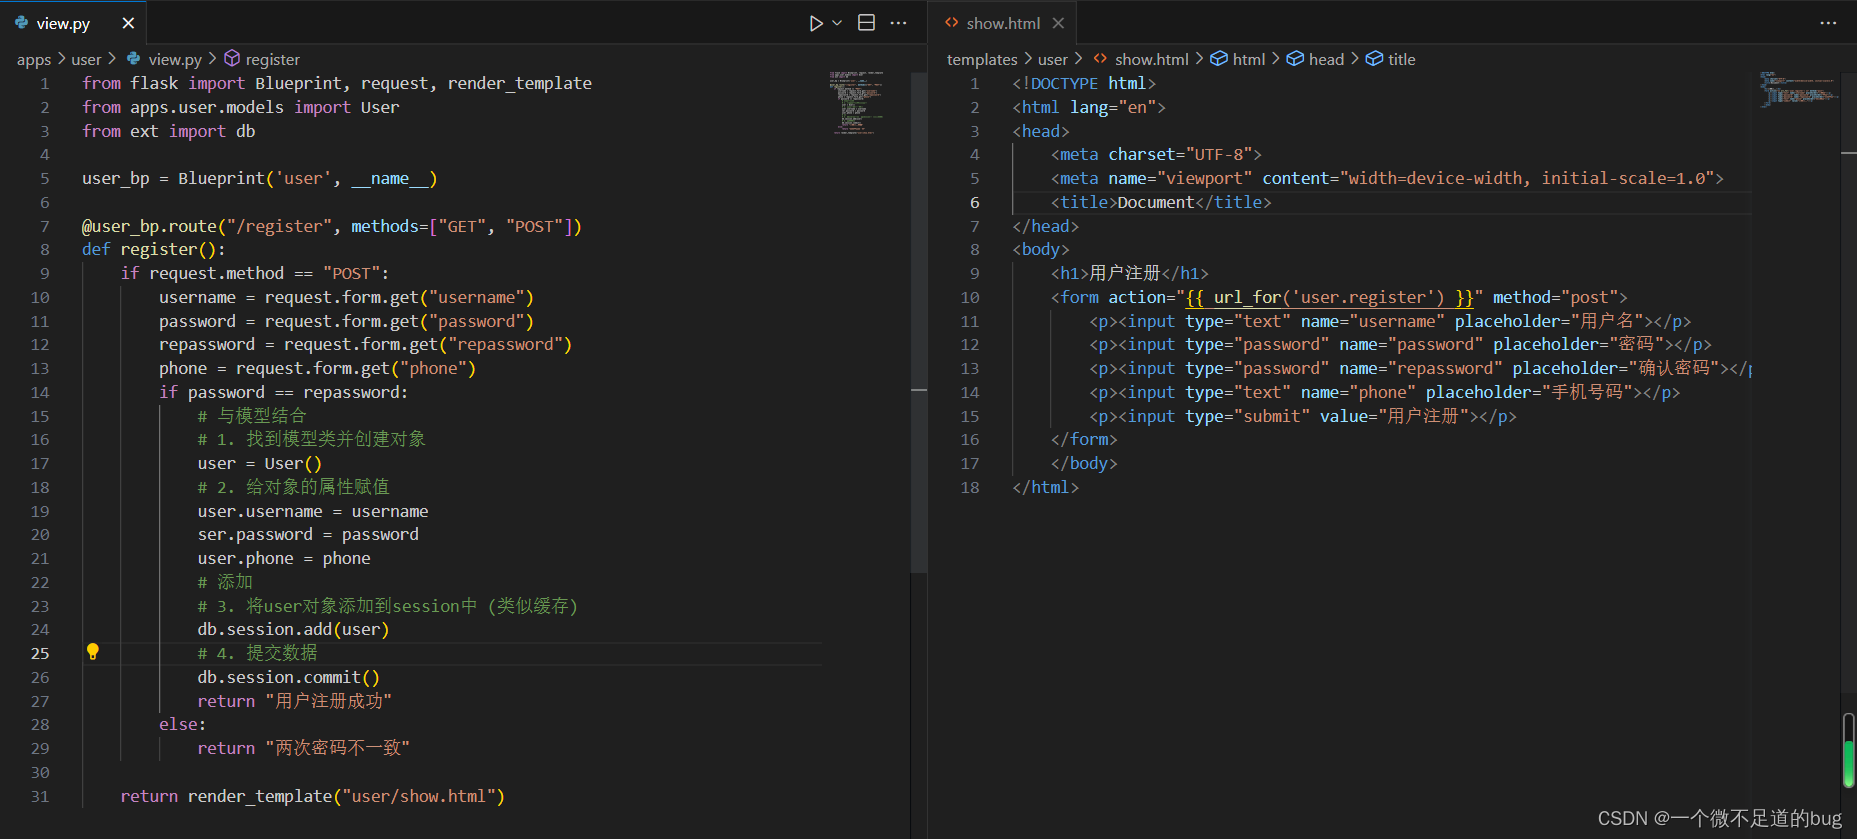
Task: Select 'user' folder in view.py breadcrumb
Action: pos(86,60)
